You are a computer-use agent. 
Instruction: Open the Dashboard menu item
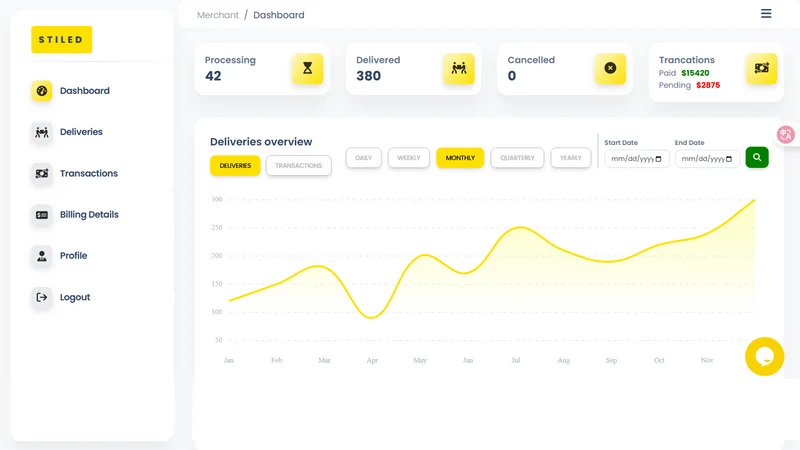coord(85,91)
